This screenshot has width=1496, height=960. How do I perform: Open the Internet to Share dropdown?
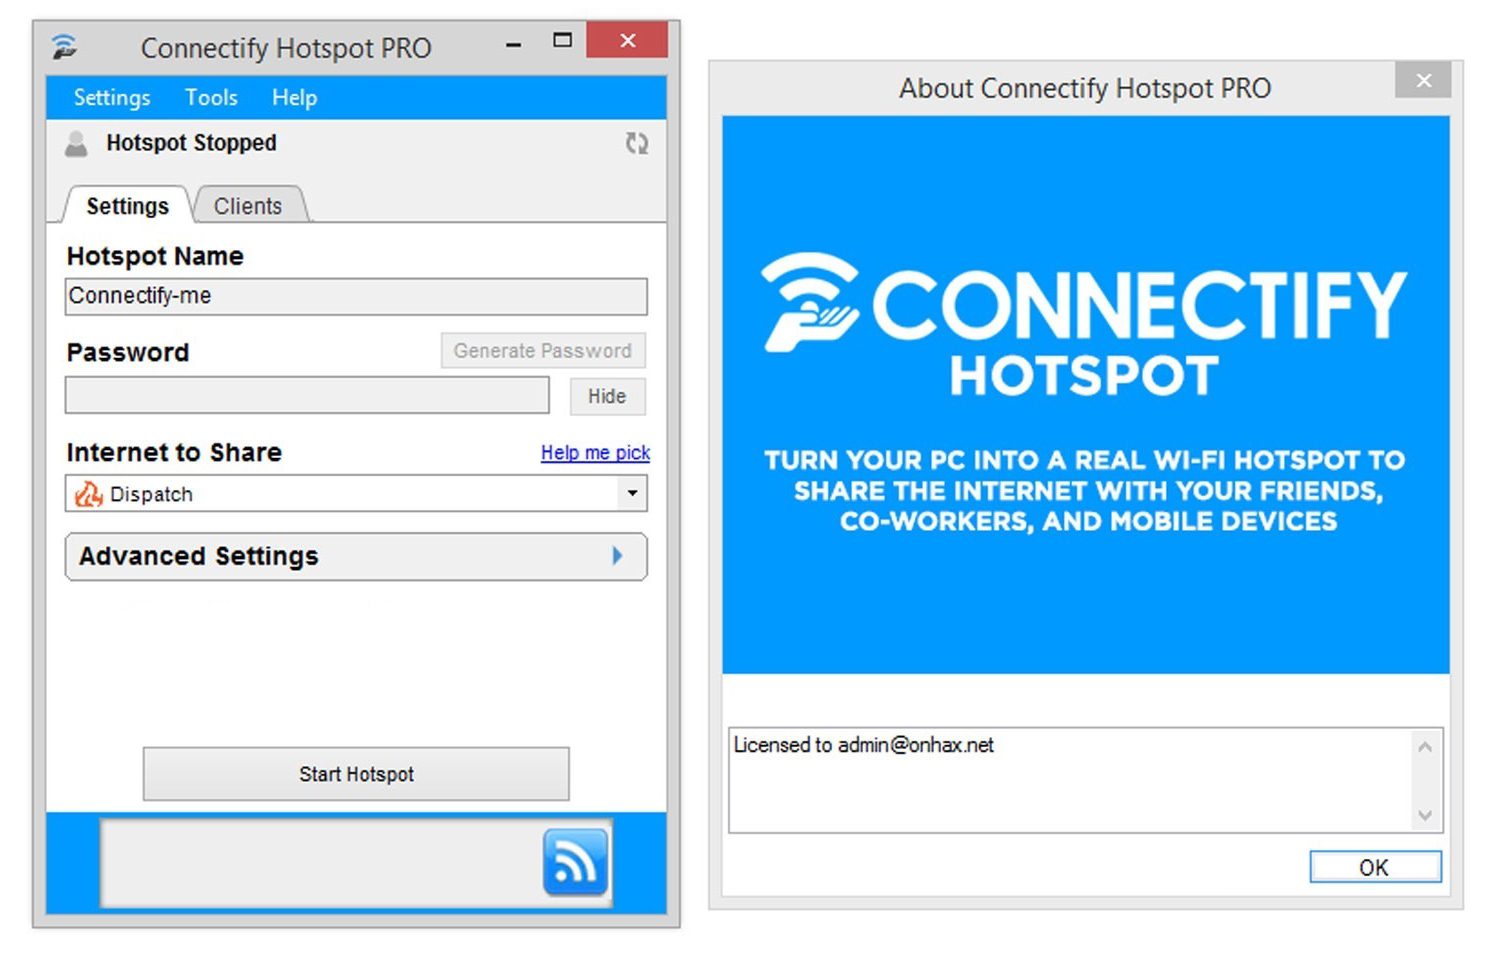pyautogui.click(x=632, y=493)
